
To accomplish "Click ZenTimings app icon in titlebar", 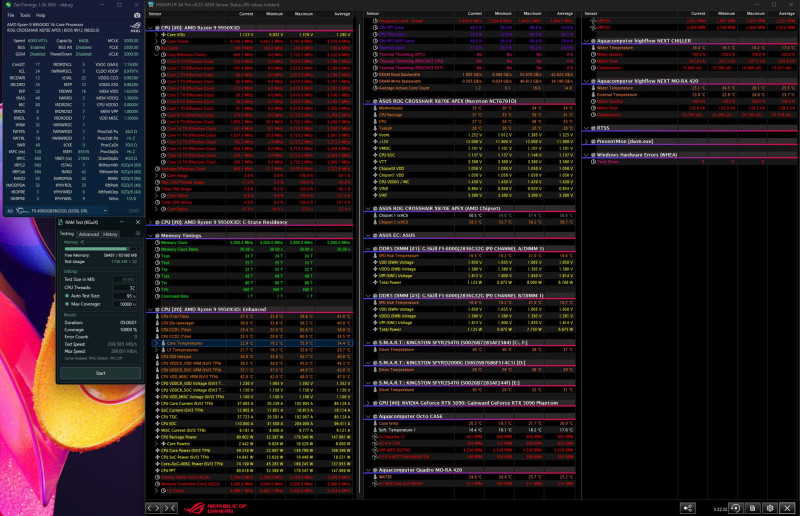I will point(8,5).
